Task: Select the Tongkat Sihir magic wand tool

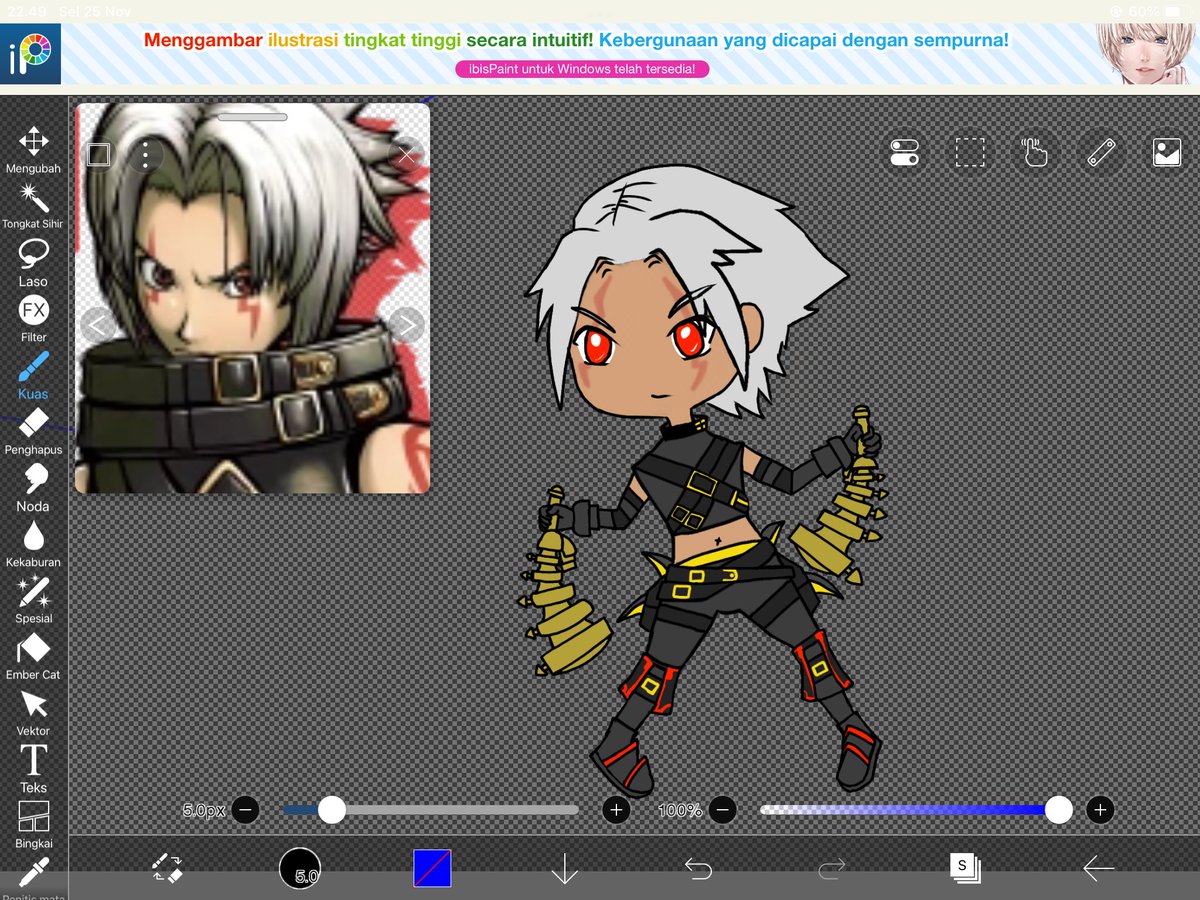Action: click(33, 206)
